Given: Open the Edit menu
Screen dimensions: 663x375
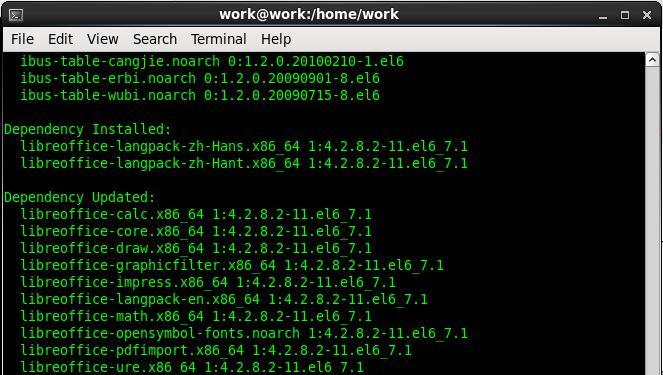Looking at the screenshot, I should 60,39.
